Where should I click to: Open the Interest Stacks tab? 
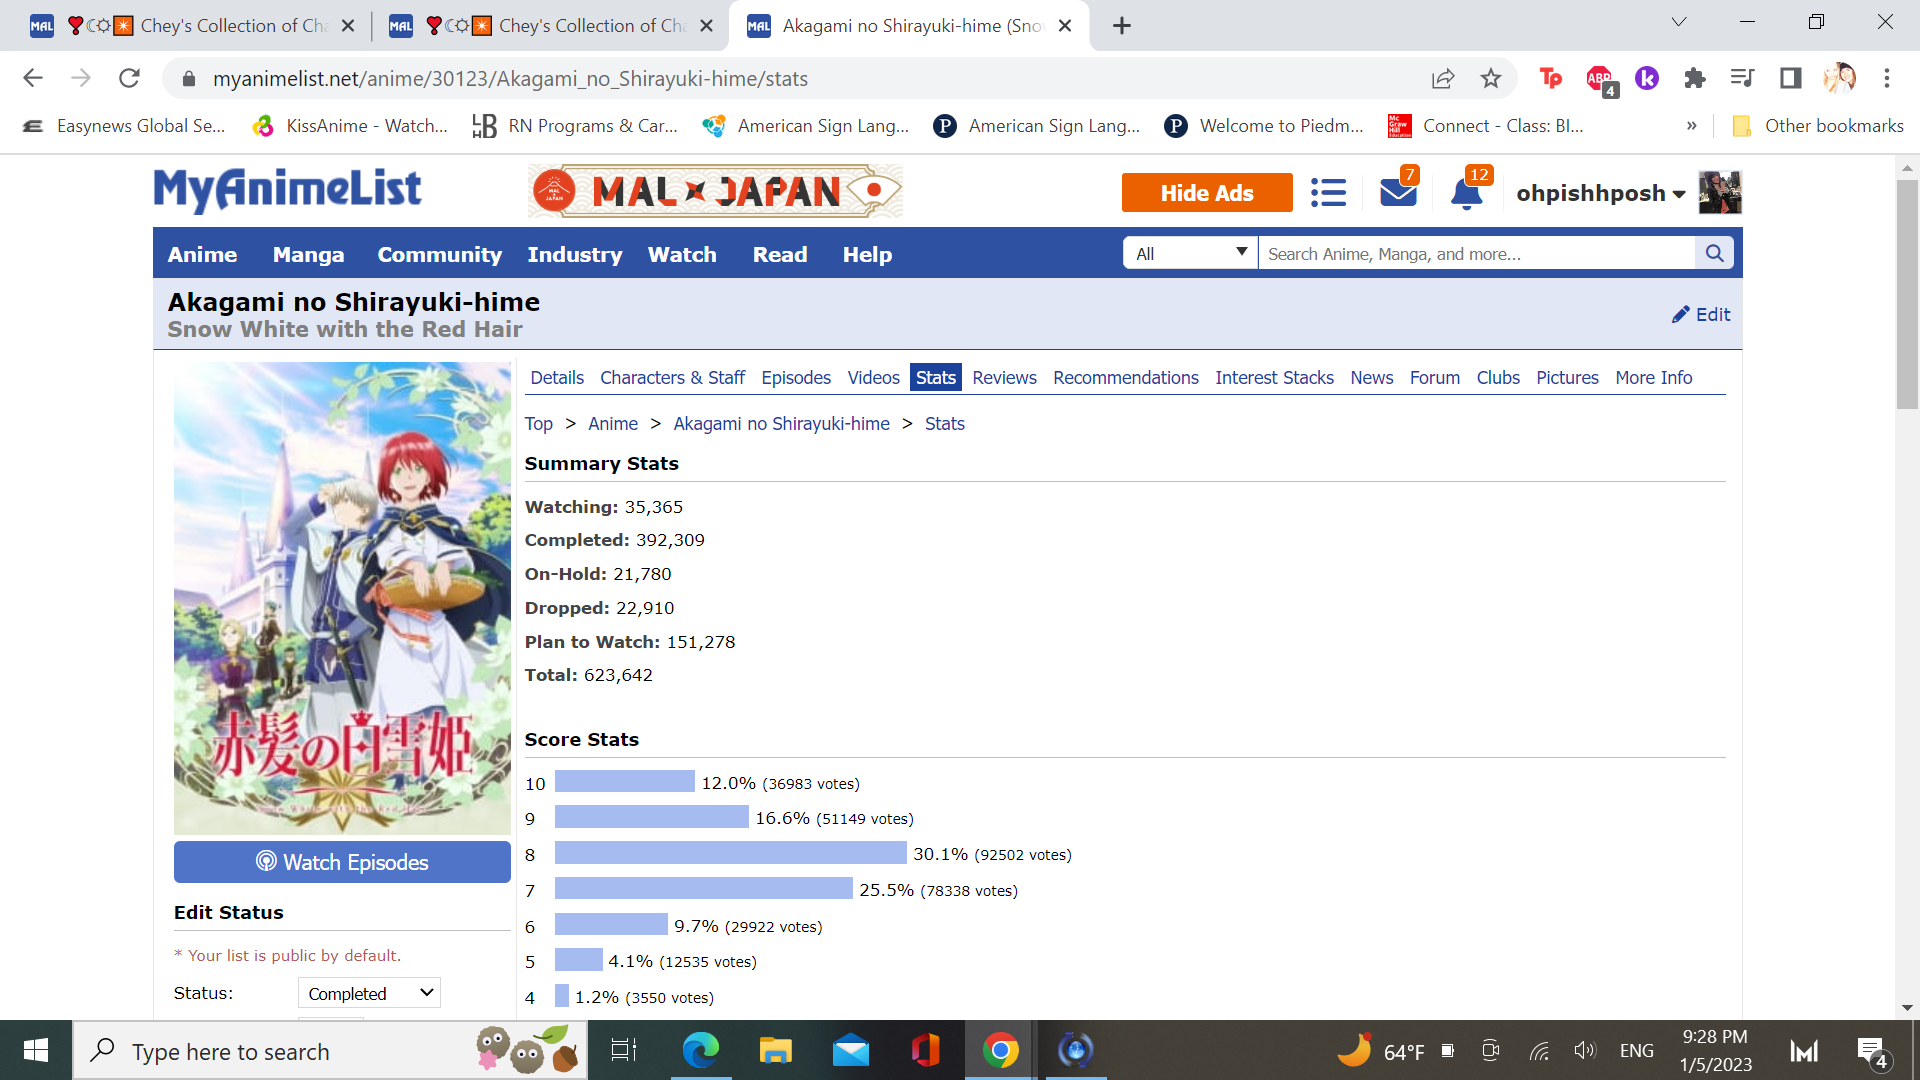1274,377
